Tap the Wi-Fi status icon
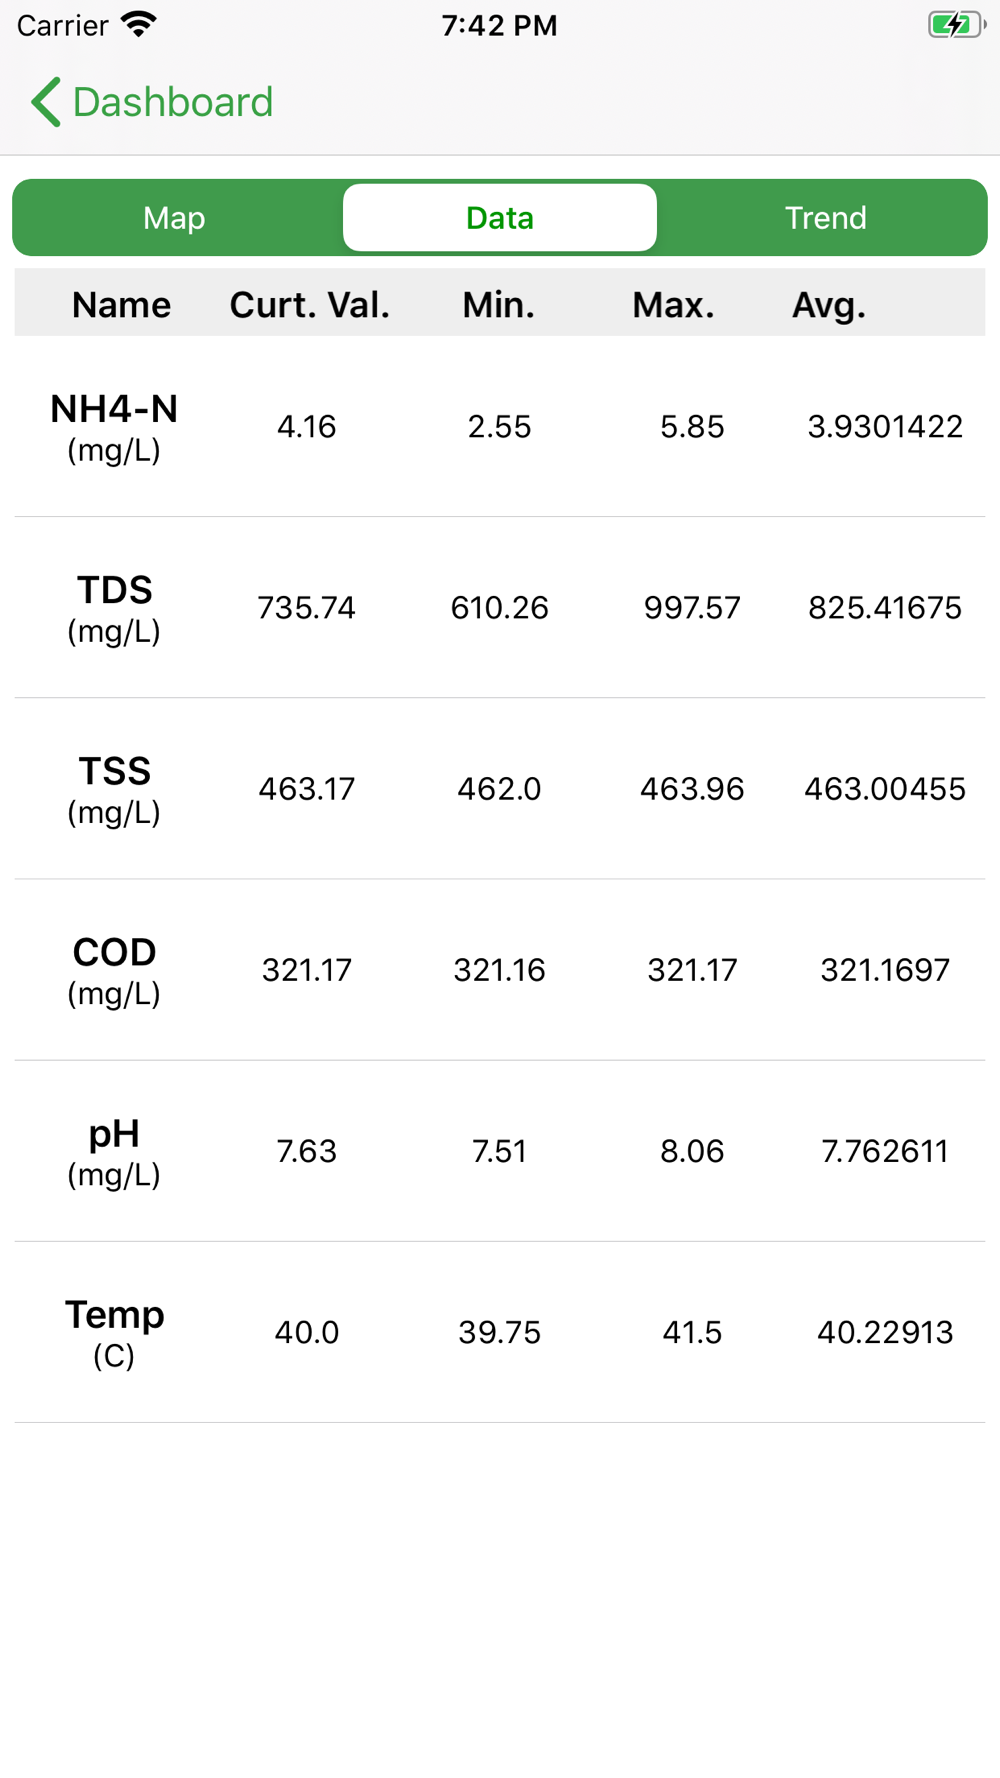 138,25
